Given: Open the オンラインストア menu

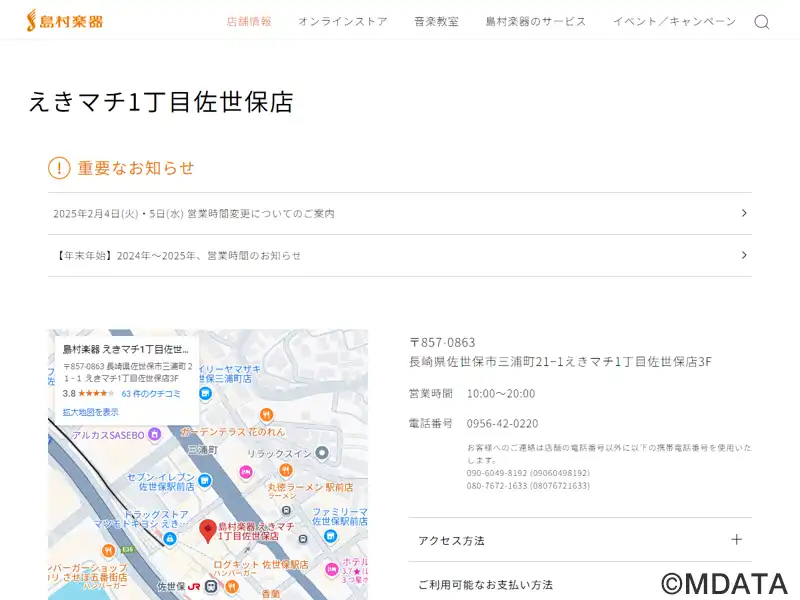Looking at the screenshot, I should [343, 21].
